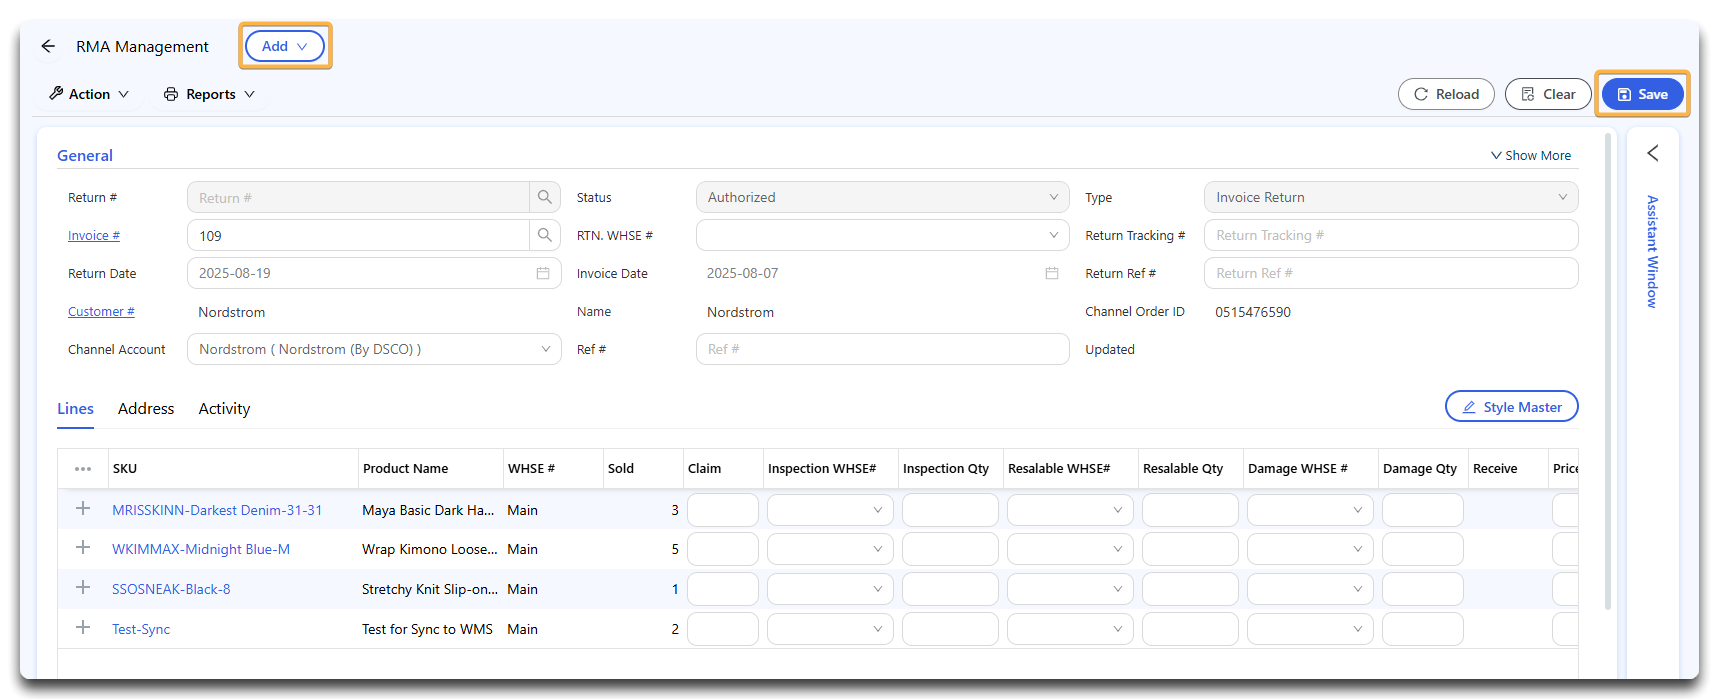
Task: Click the search icon beside Invoice # 109
Action: pyautogui.click(x=544, y=235)
